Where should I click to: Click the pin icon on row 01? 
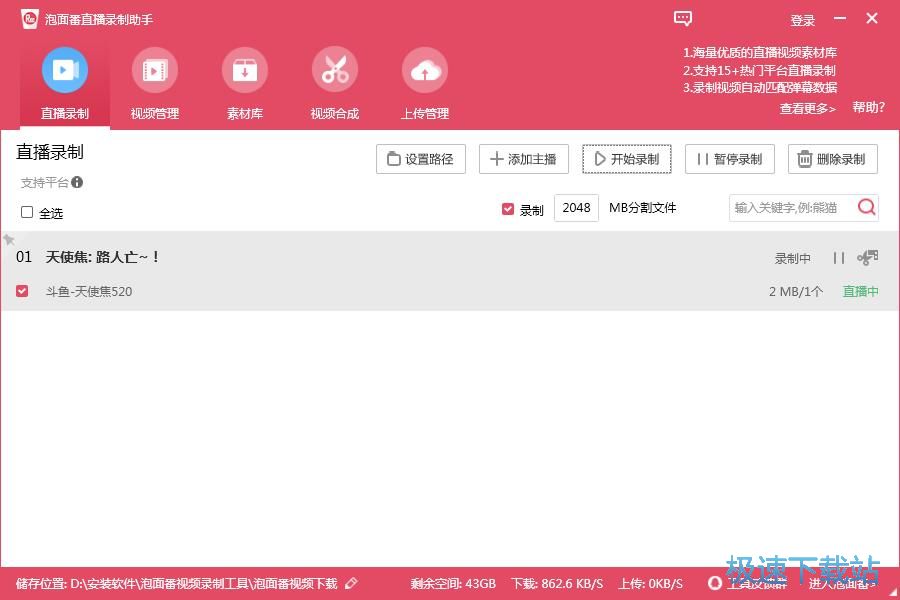coord(8,239)
